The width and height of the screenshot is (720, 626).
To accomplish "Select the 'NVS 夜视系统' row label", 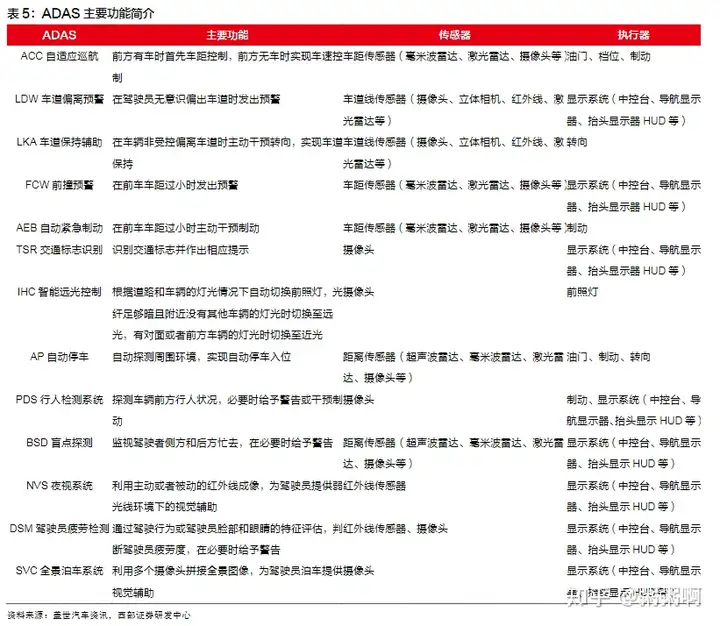I will click(x=59, y=485).
